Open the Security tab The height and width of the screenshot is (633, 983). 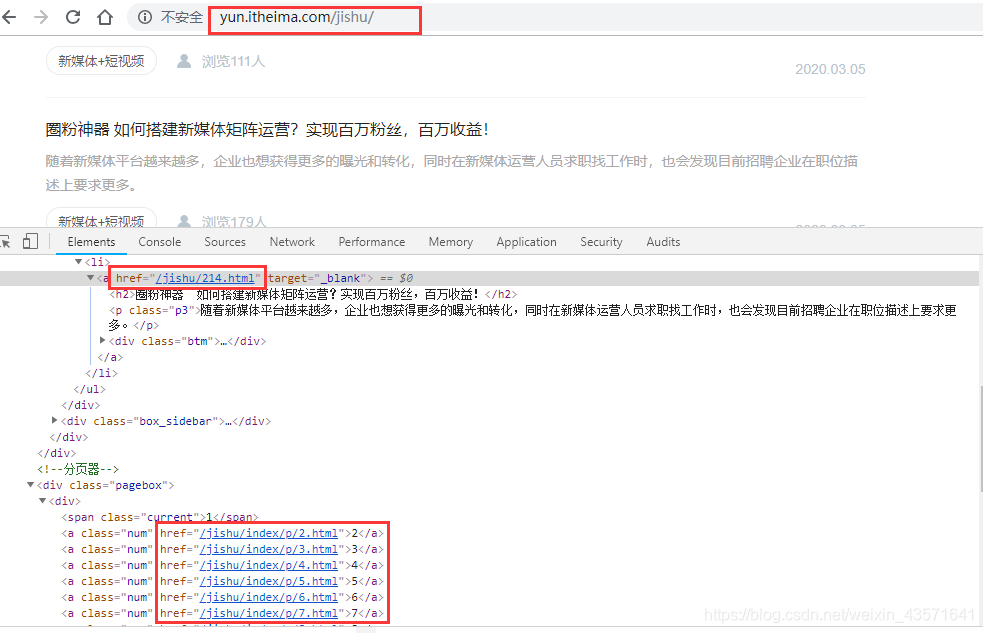601,242
